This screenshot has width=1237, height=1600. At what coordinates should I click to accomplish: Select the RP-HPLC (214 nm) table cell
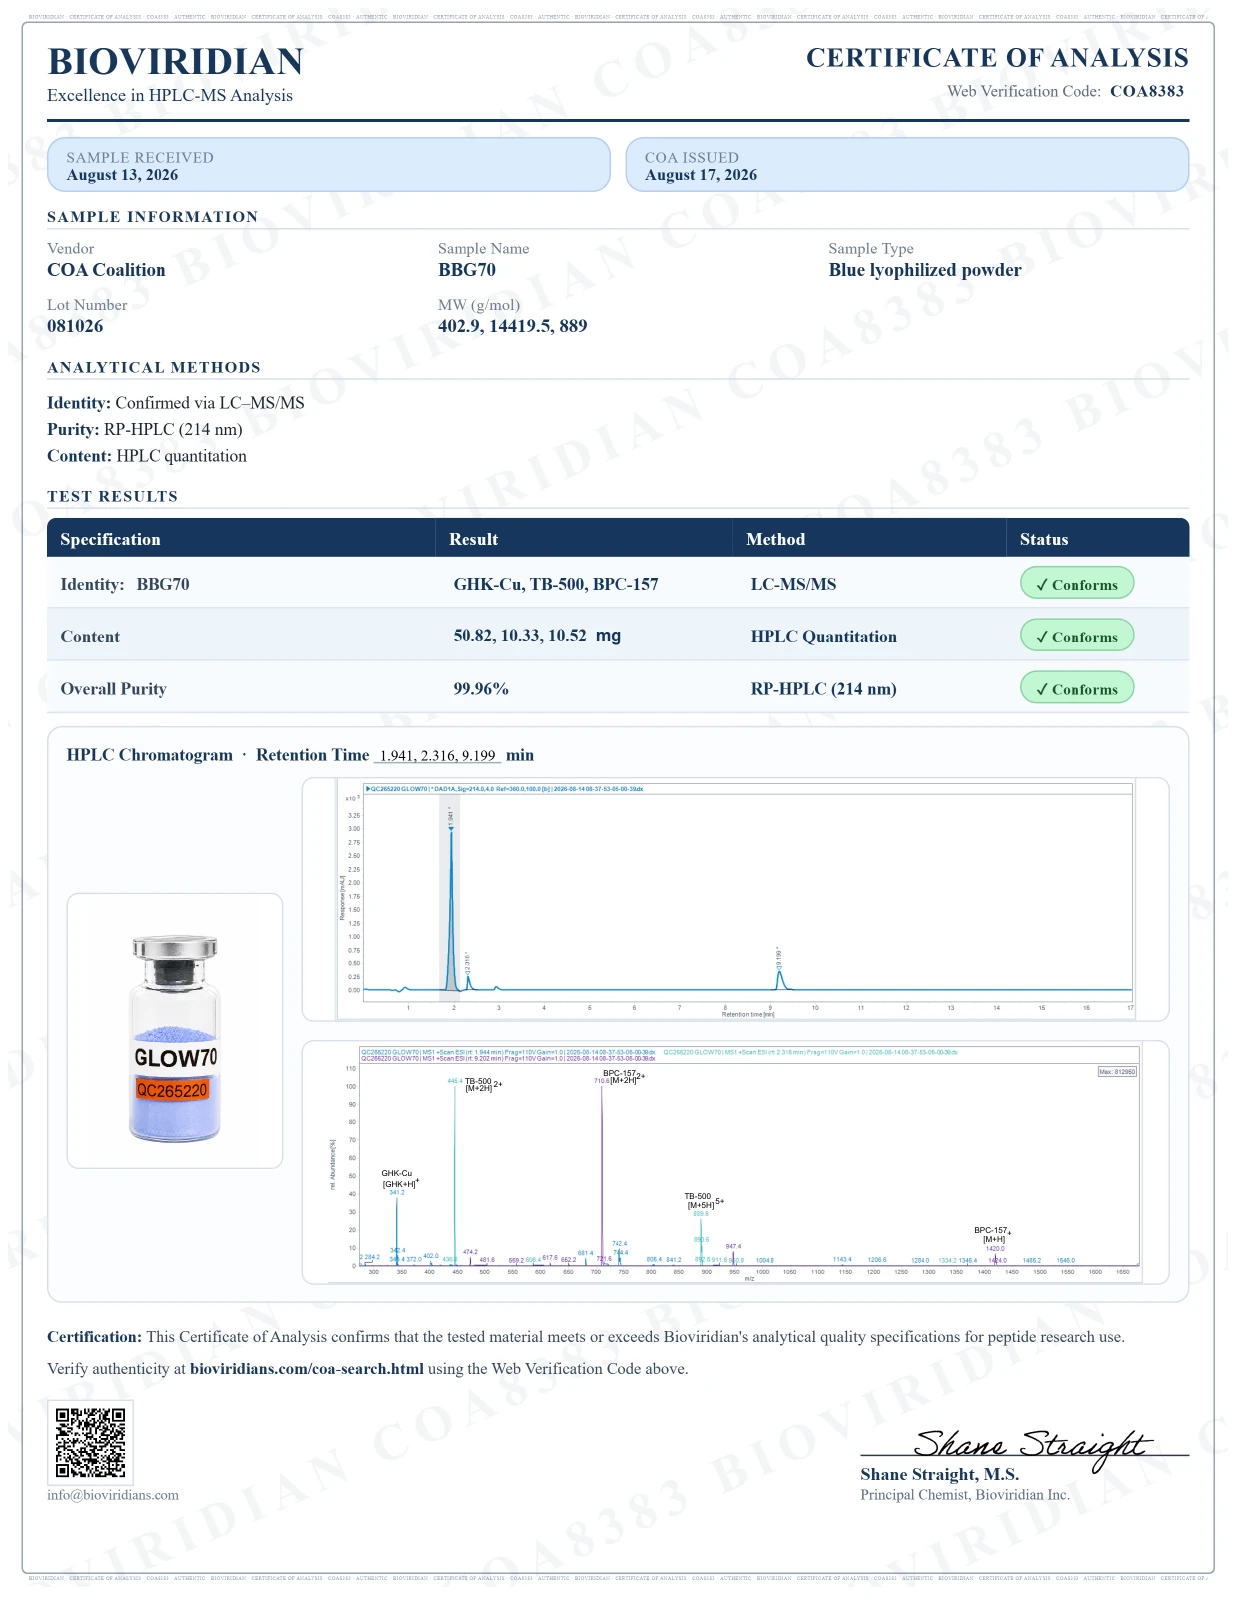(x=824, y=689)
